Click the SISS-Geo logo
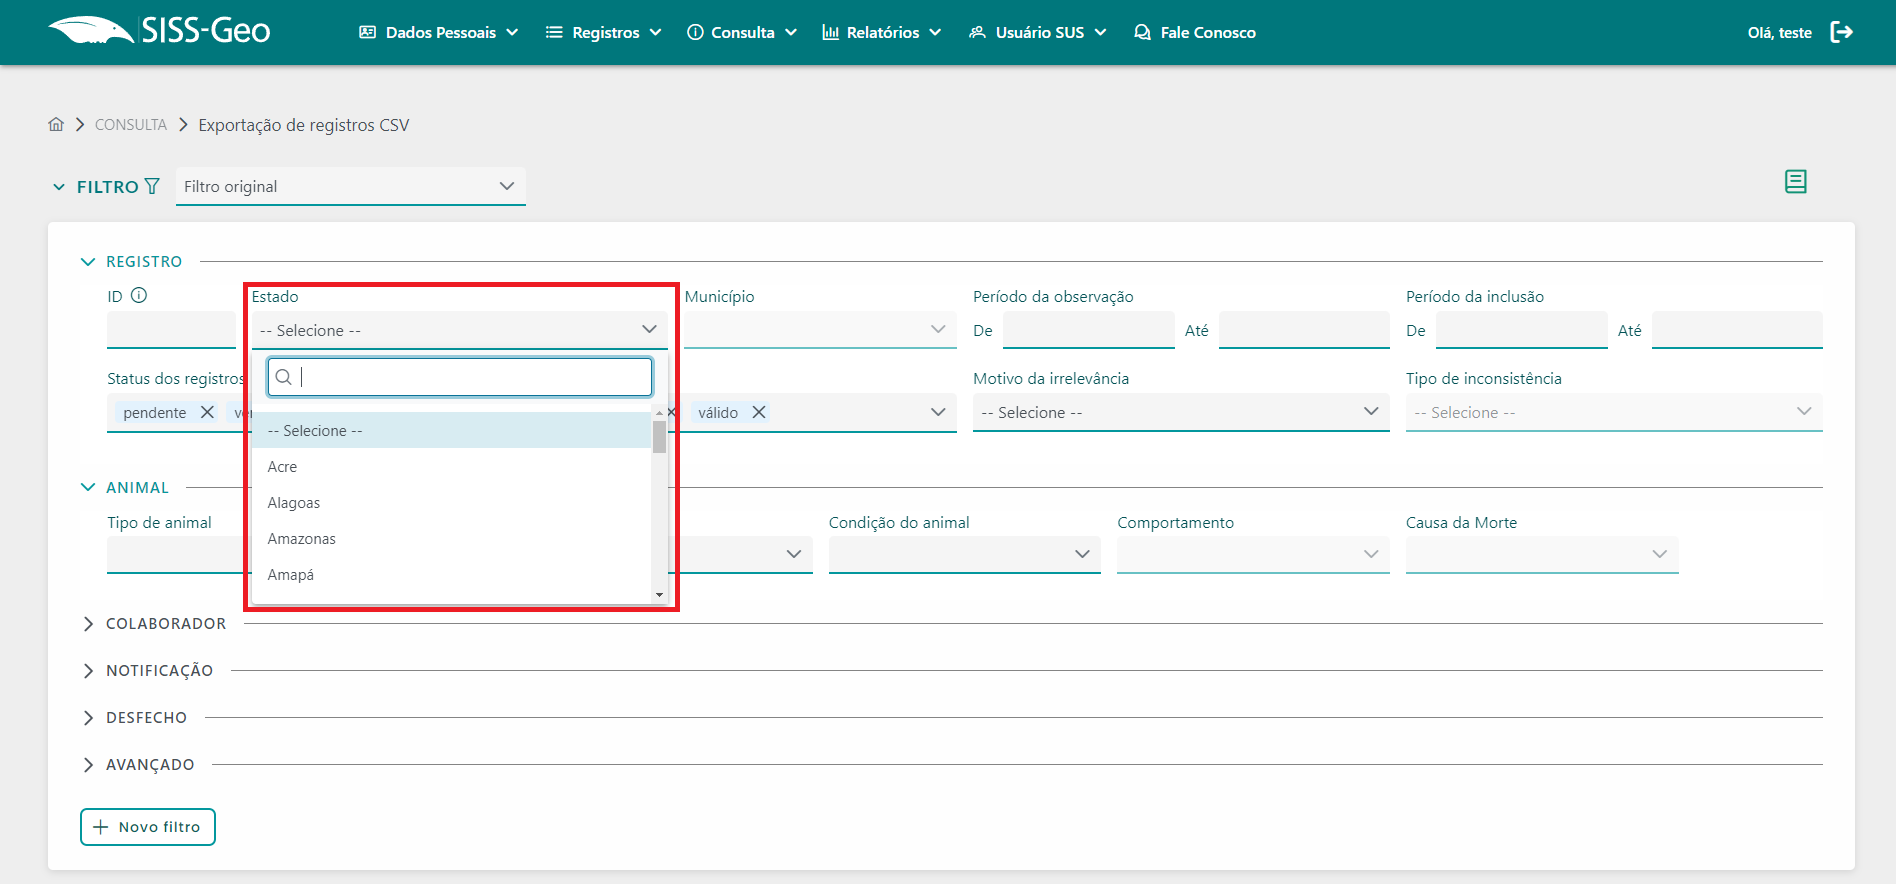1896x884 pixels. (x=160, y=31)
